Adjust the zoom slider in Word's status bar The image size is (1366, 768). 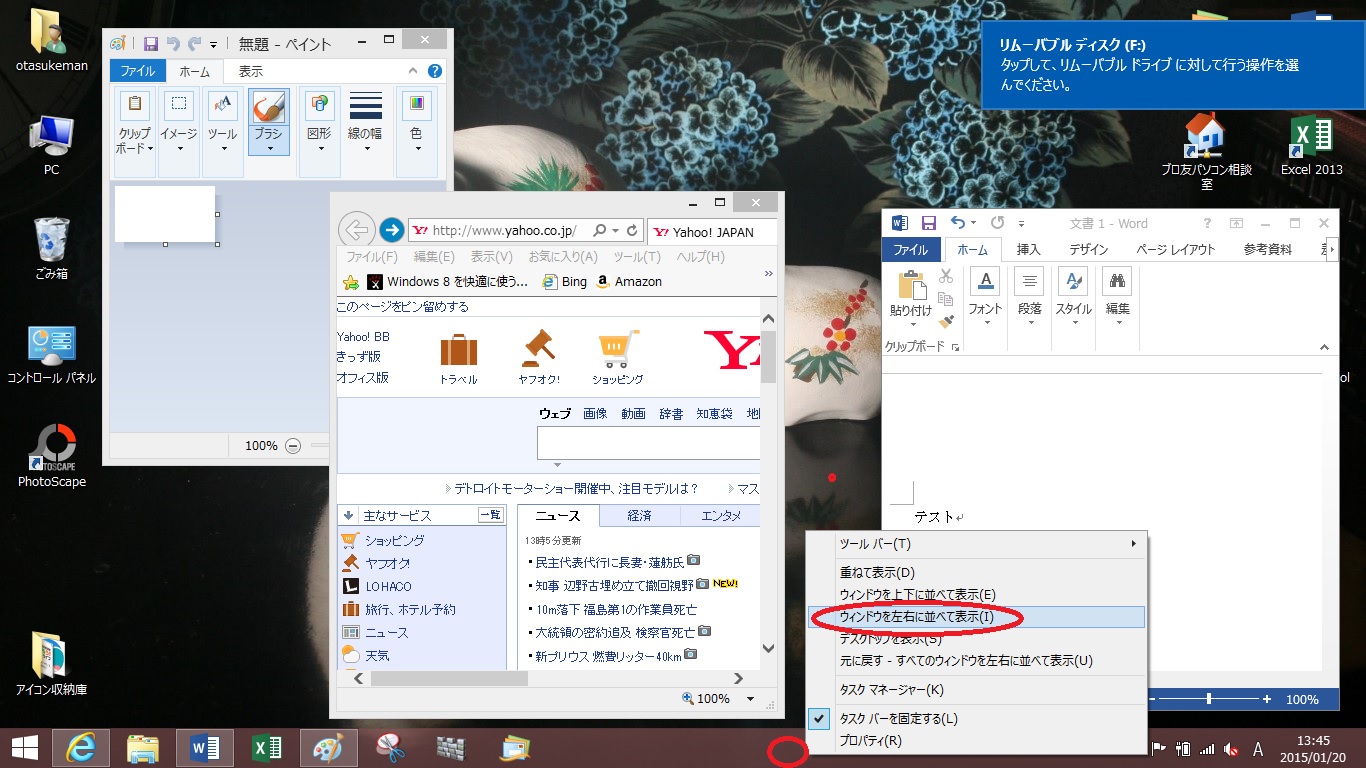1209,699
